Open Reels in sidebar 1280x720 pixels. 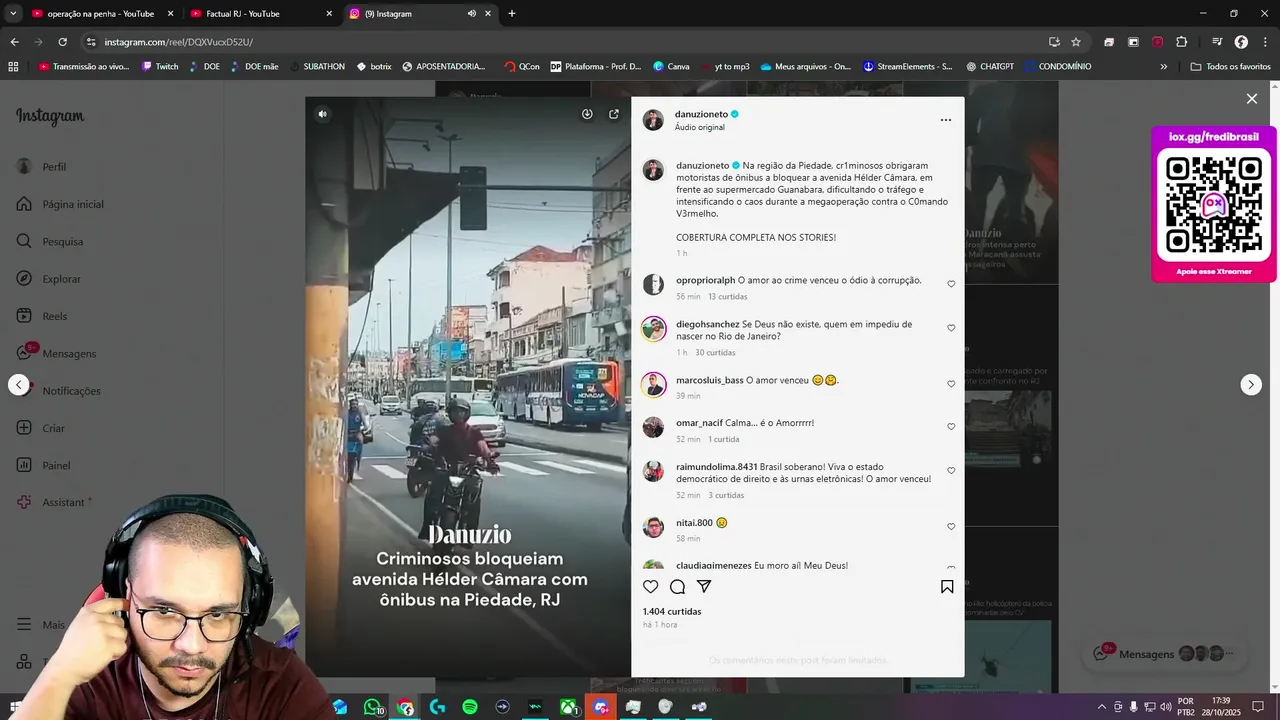42,316
